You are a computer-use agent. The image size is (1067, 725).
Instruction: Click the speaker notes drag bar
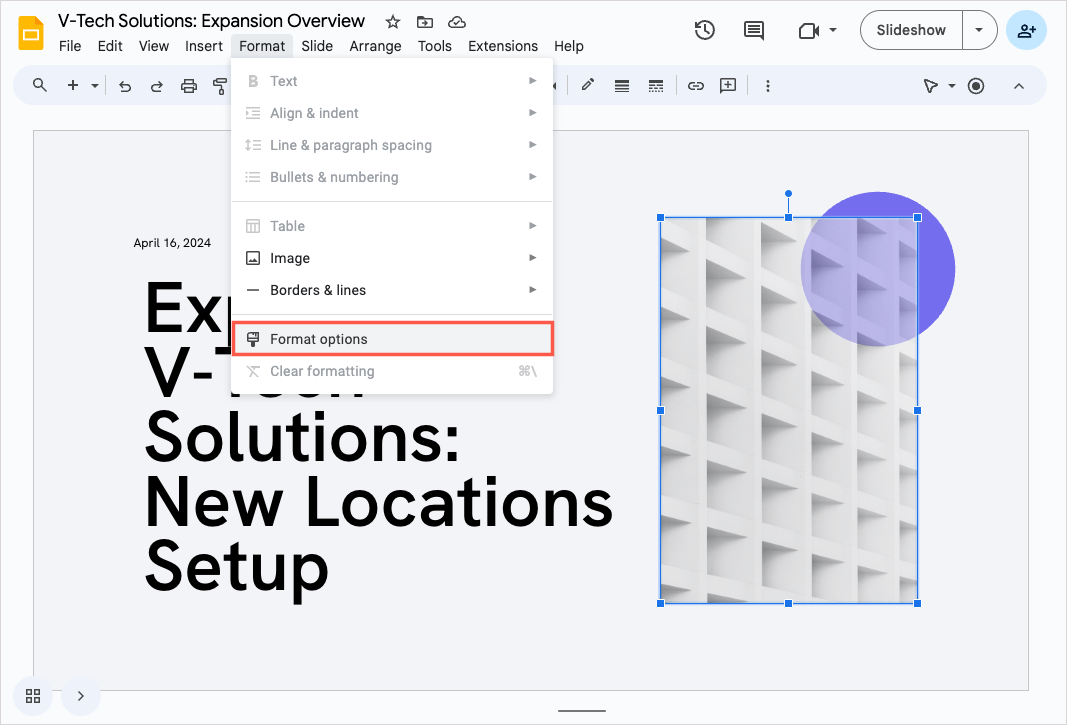point(582,711)
